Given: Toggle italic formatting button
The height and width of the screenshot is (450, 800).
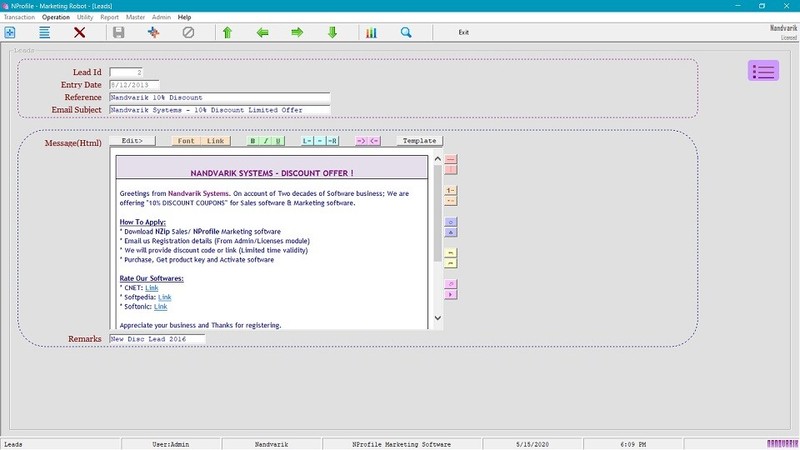Looking at the screenshot, I should pos(265,141).
